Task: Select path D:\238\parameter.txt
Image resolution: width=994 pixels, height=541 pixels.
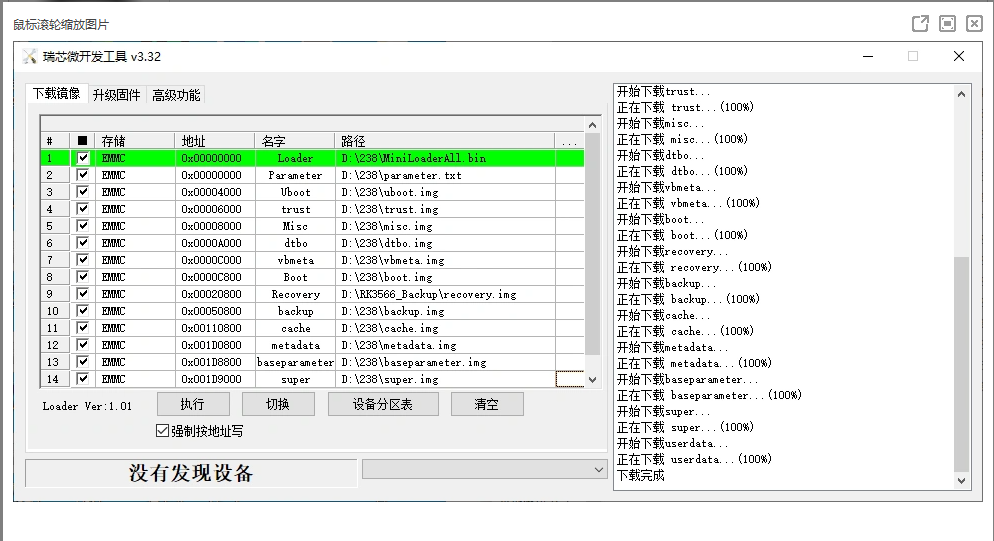Action: (401, 175)
